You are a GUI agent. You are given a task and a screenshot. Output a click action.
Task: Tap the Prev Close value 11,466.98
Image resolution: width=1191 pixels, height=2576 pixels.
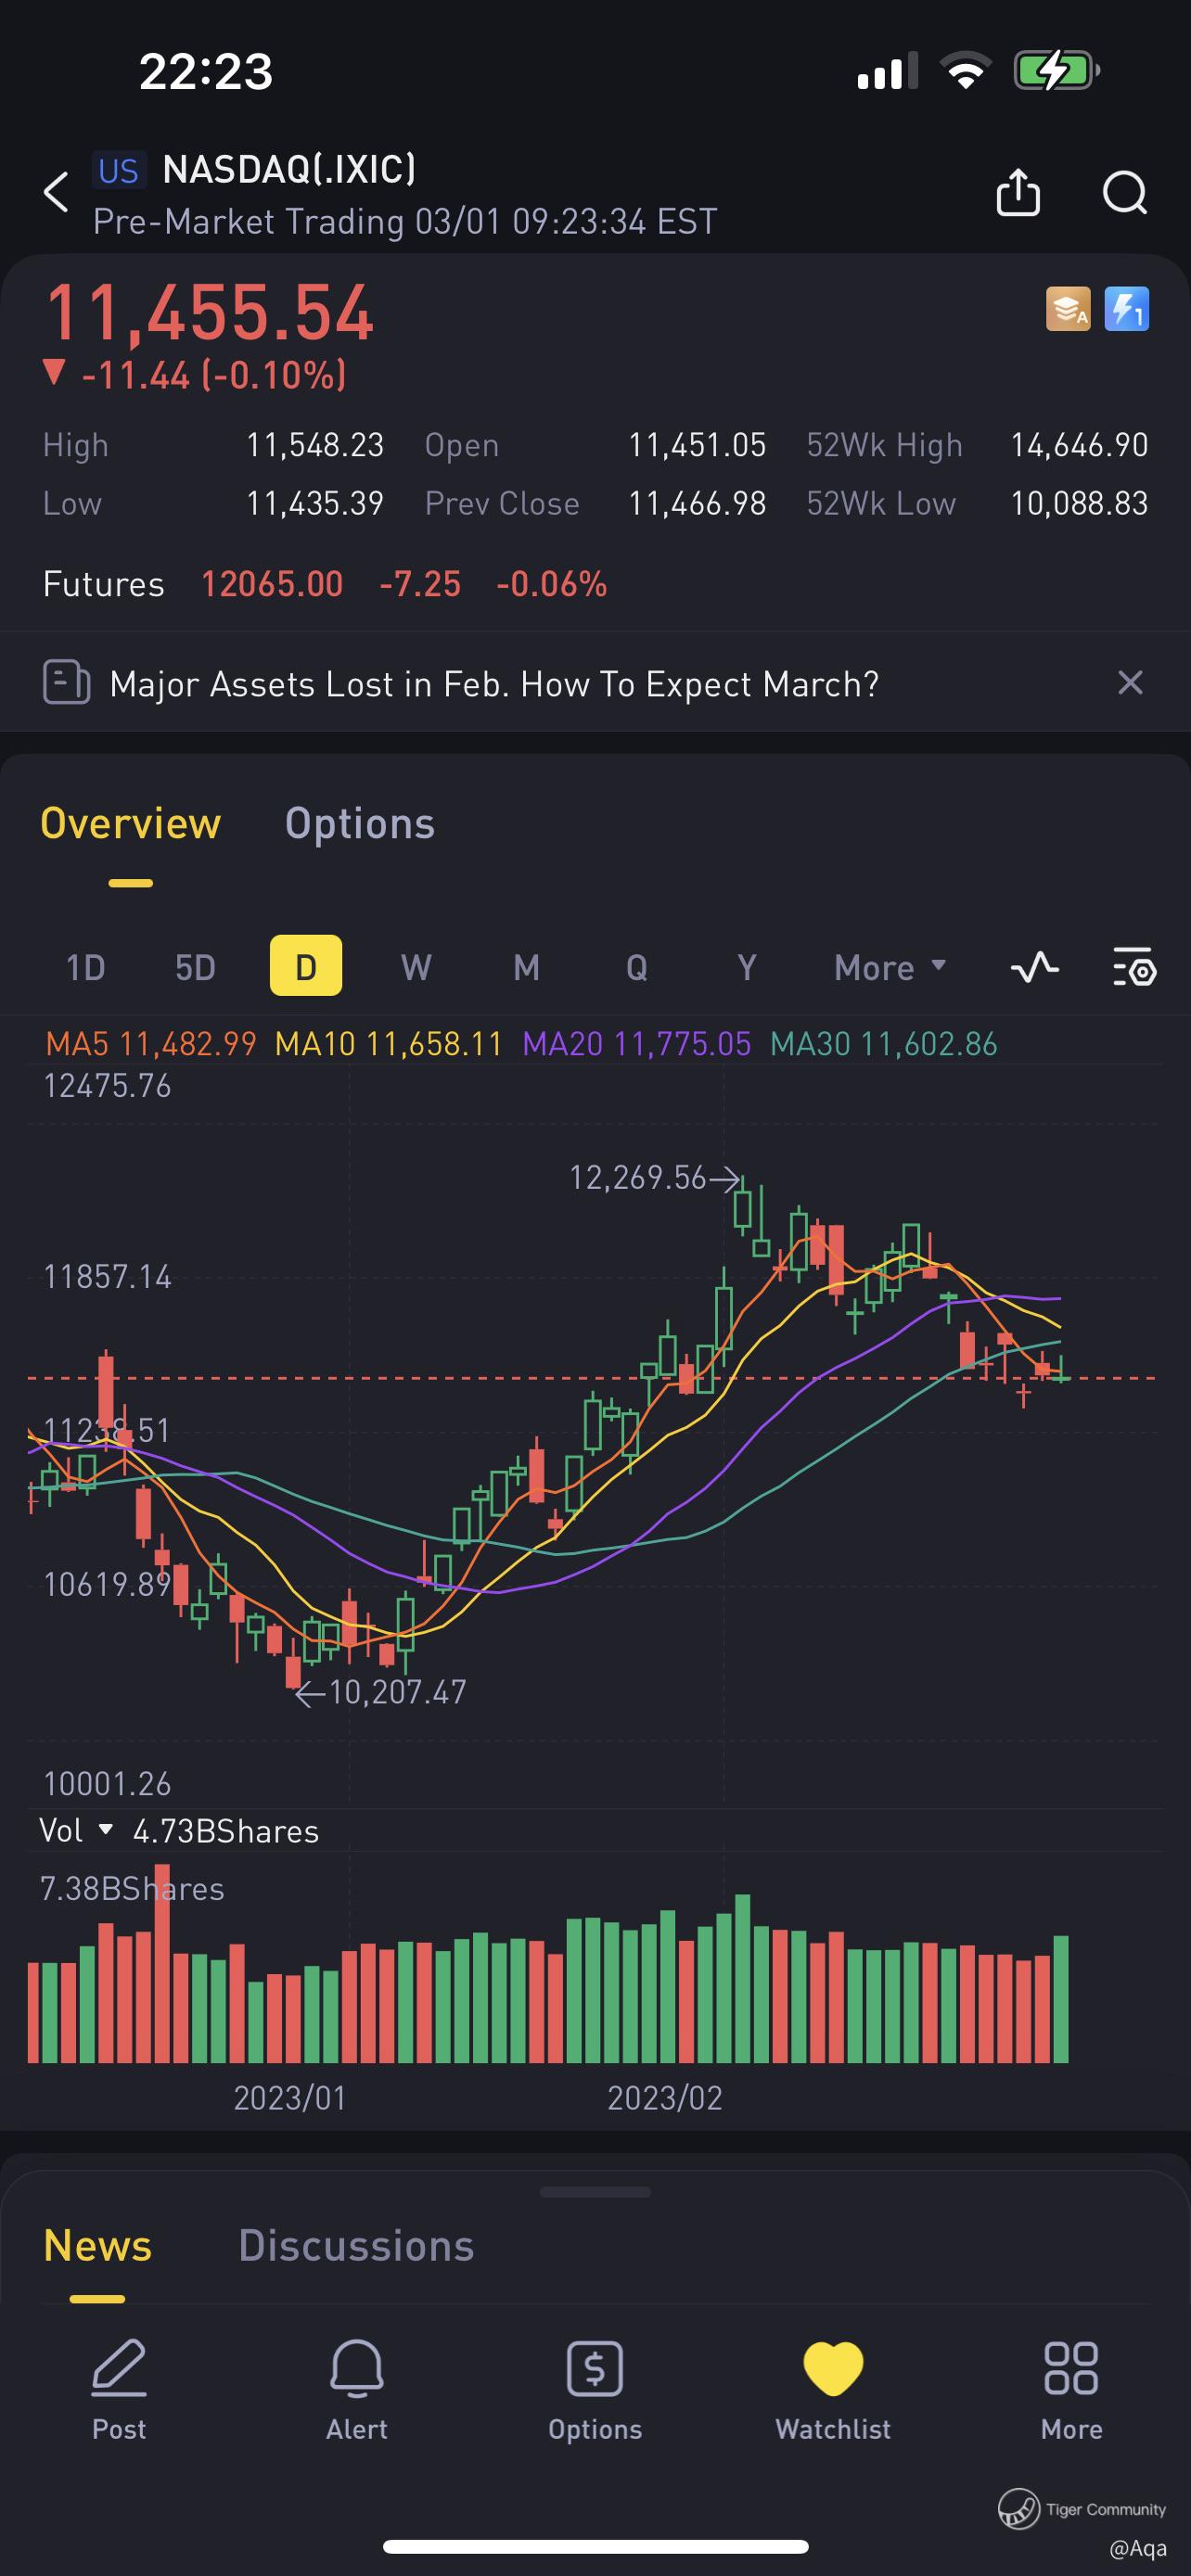(x=697, y=503)
